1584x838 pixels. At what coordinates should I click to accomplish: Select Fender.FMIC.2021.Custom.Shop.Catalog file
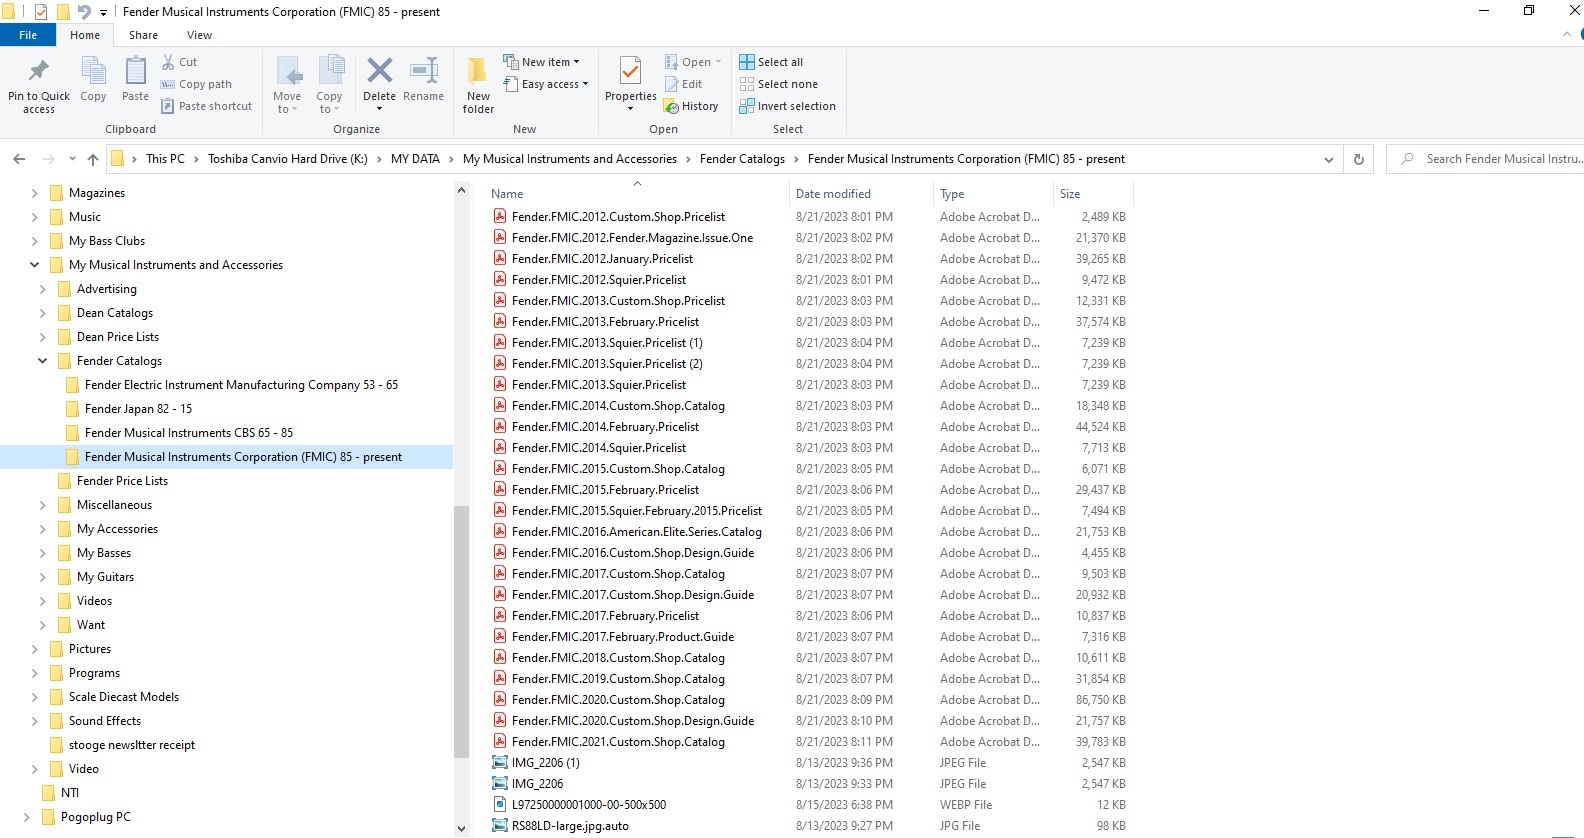pos(618,742)
